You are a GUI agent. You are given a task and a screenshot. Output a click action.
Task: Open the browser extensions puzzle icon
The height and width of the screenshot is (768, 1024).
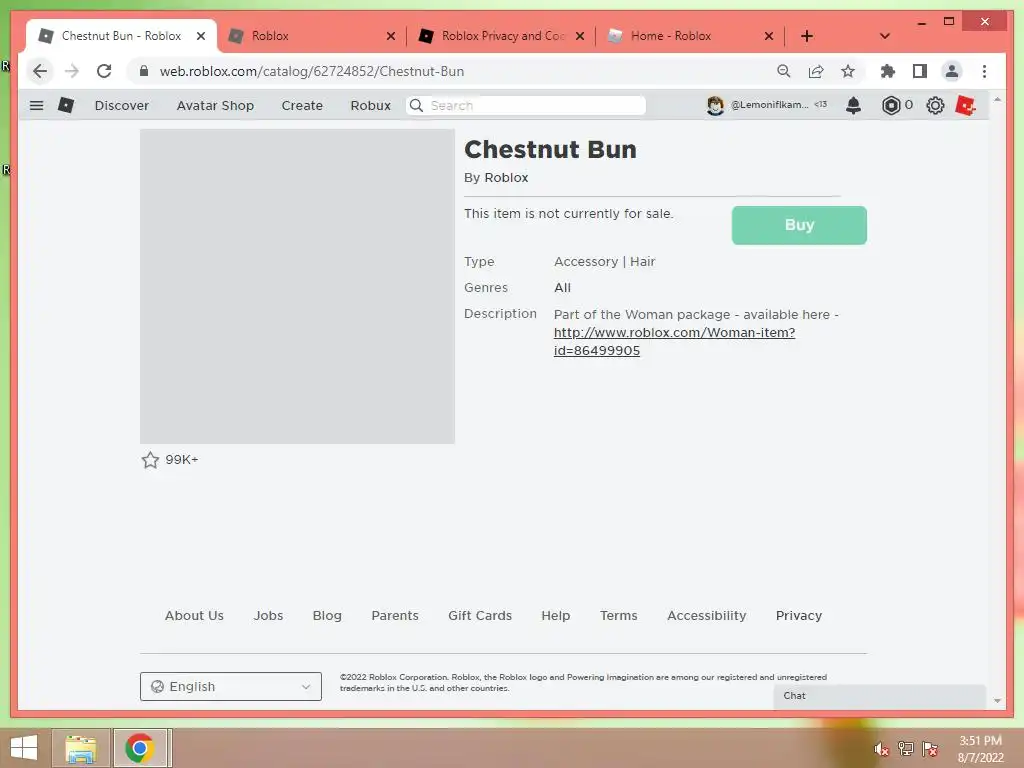[888, 71]
